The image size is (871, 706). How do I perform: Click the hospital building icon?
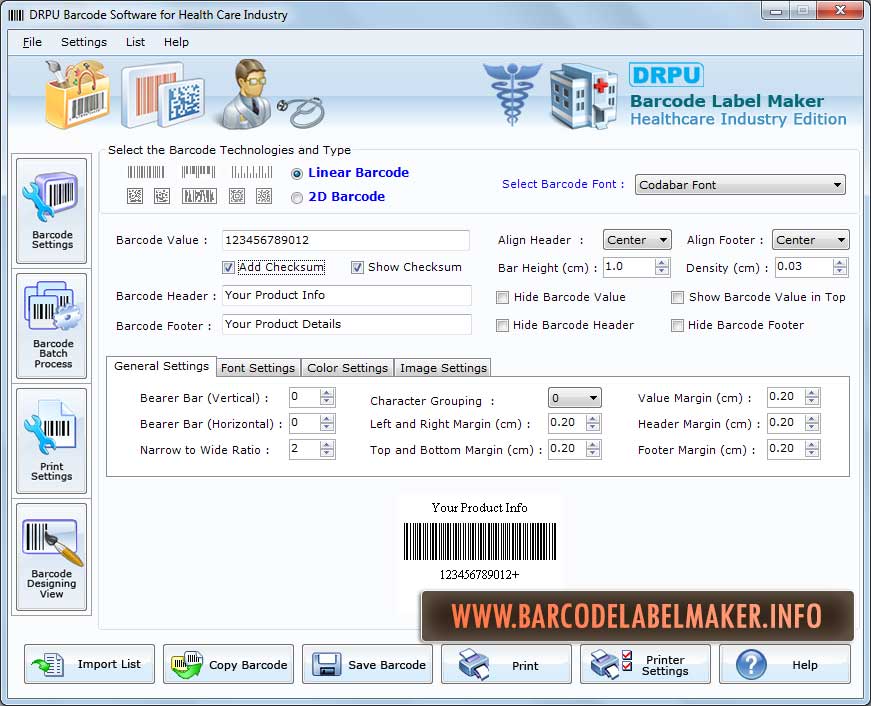pyautogui.click(x=584, y=96)
